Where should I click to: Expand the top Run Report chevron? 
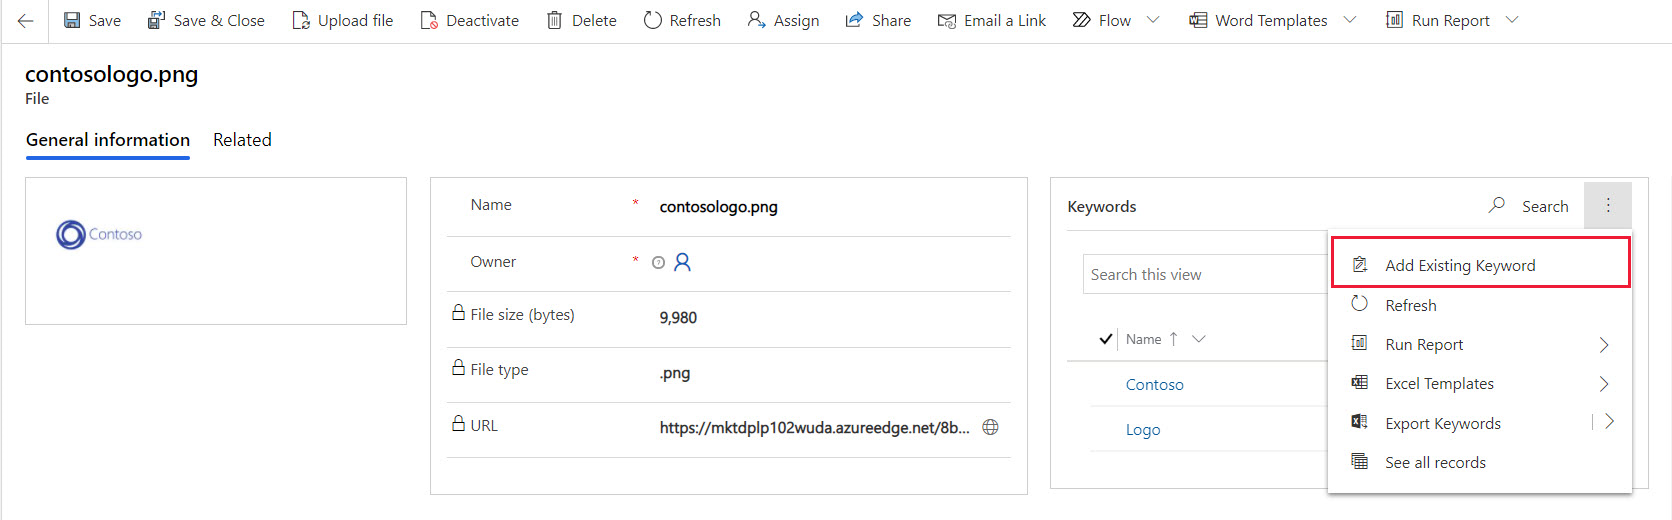(1512, 20)
